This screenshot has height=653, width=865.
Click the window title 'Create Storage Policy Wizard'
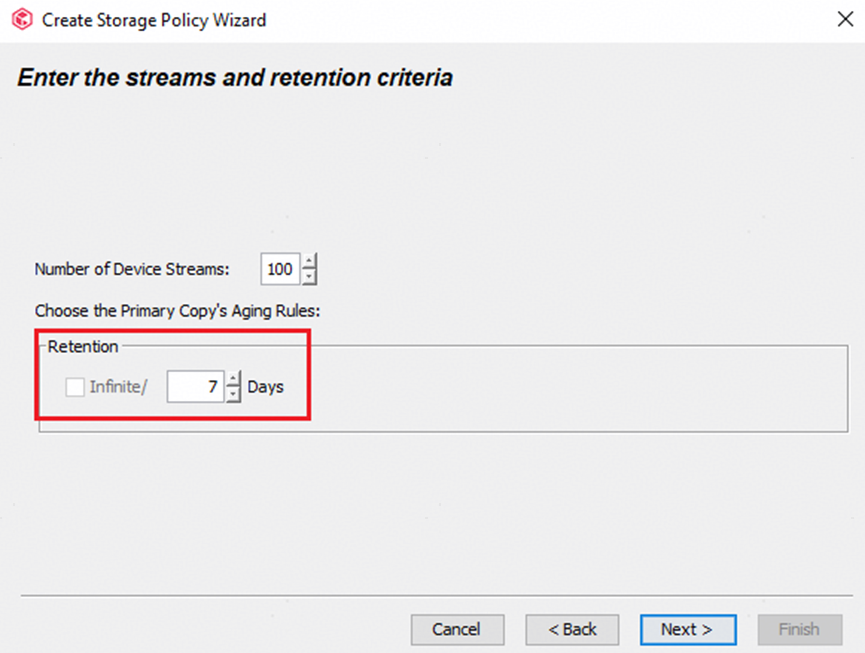(x=154, y=19)
